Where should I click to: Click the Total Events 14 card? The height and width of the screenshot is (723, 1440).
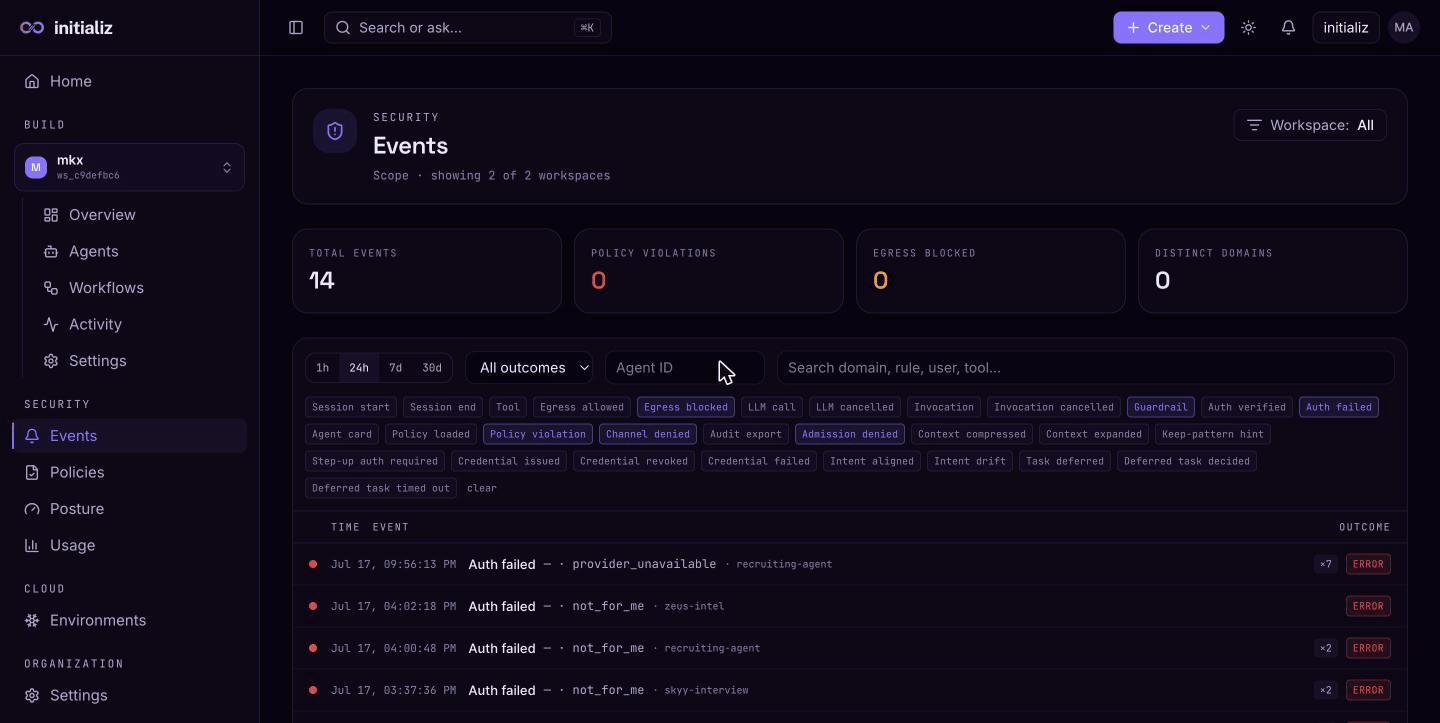point(427,271)
